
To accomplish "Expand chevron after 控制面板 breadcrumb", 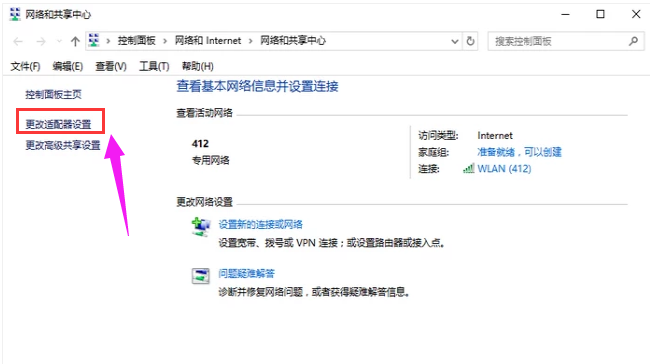I will click(x=165, y=41).
